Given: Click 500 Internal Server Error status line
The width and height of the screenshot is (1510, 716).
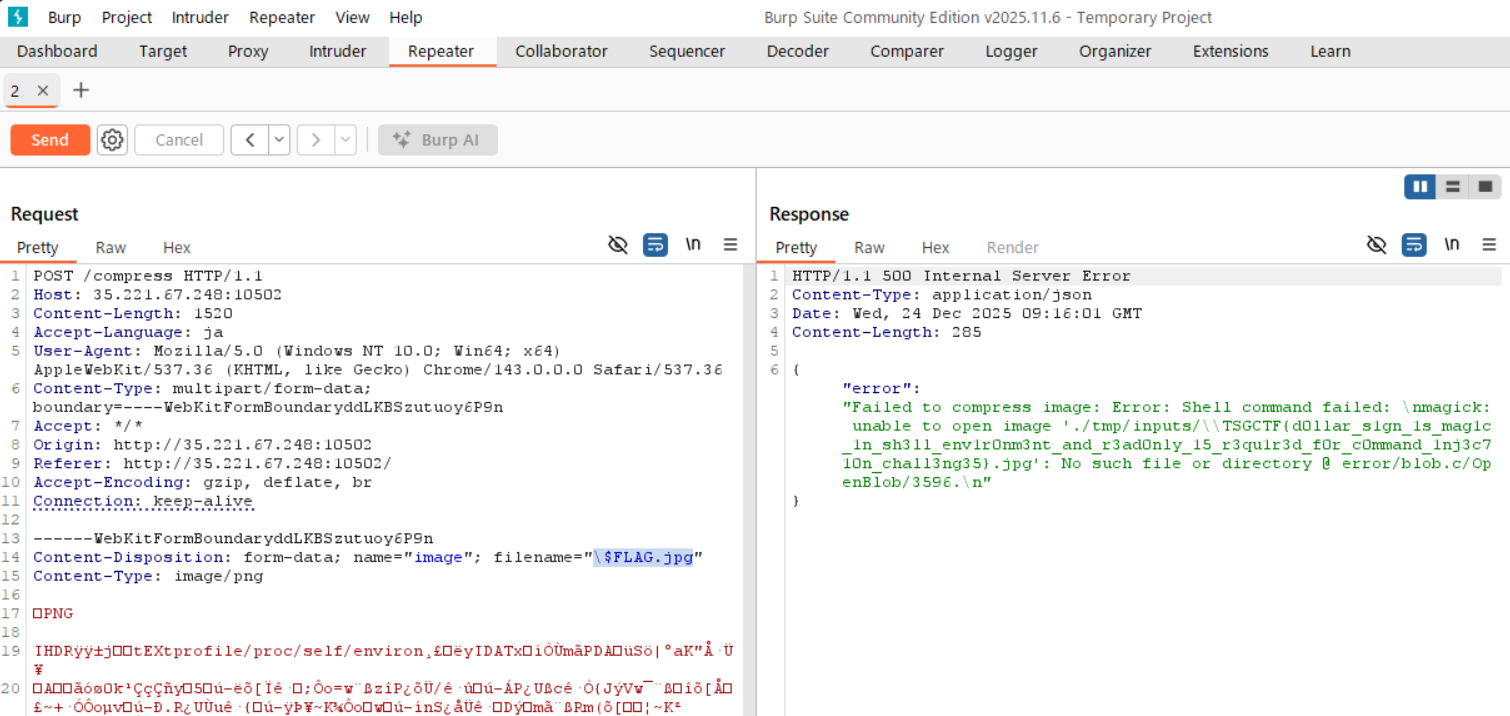Looking at the screenshot, I should [961, 276].
